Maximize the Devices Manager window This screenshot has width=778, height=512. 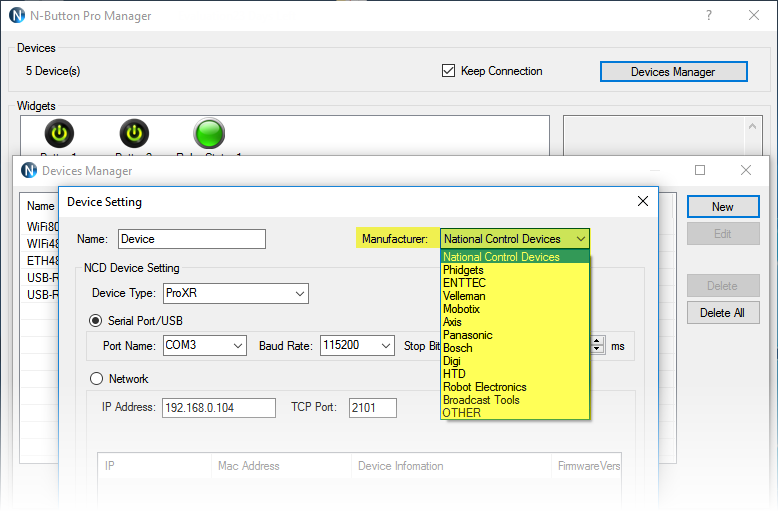[700, 170]
